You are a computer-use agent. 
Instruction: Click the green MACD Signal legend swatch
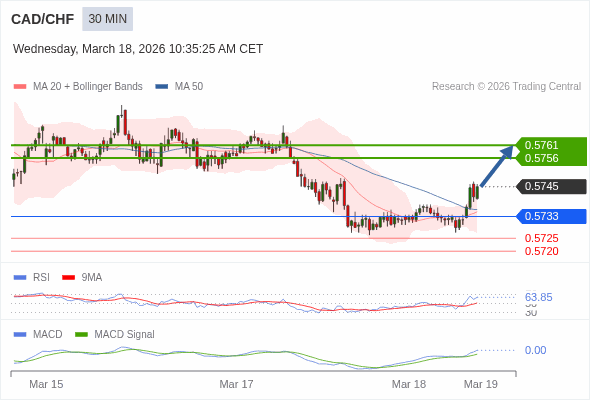click(x=81, y=335)
